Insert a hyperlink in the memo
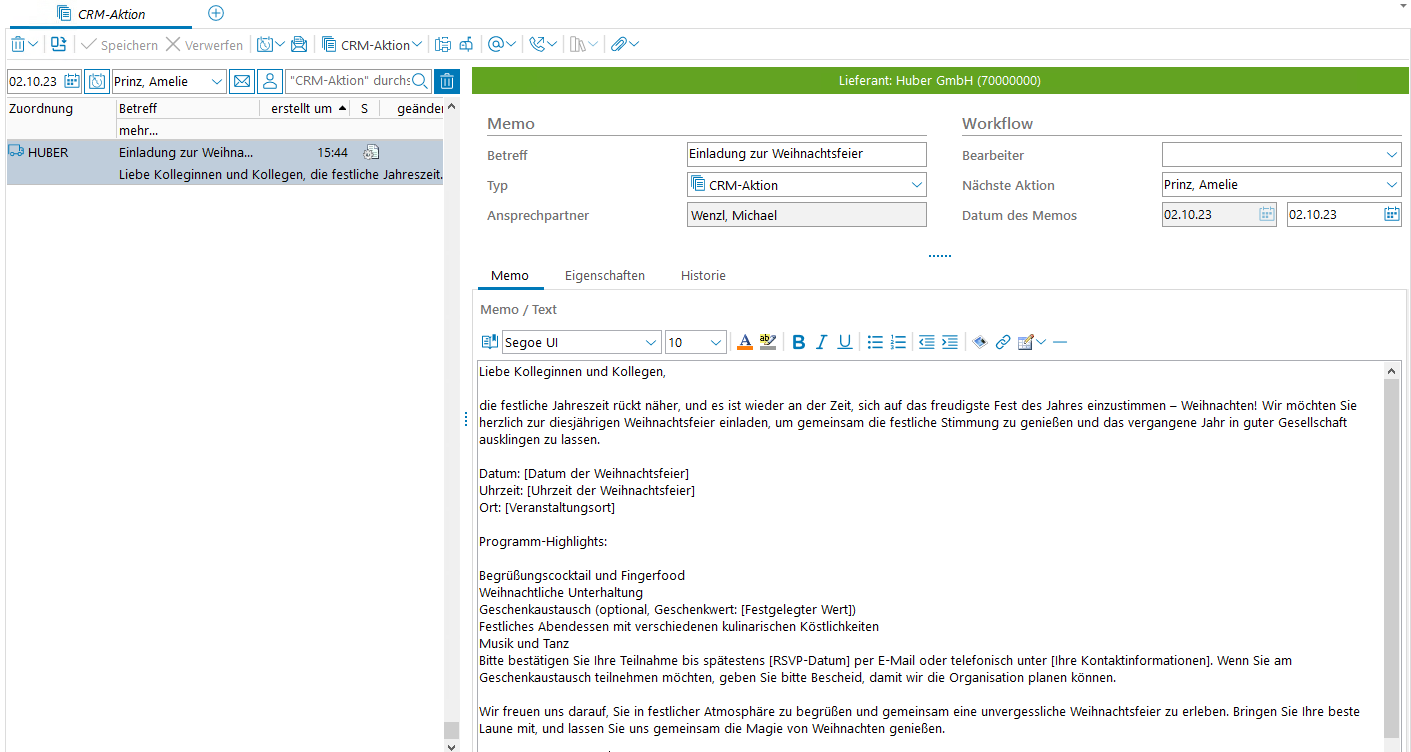Screen dimensions: 1411x752 (1002, 342)
